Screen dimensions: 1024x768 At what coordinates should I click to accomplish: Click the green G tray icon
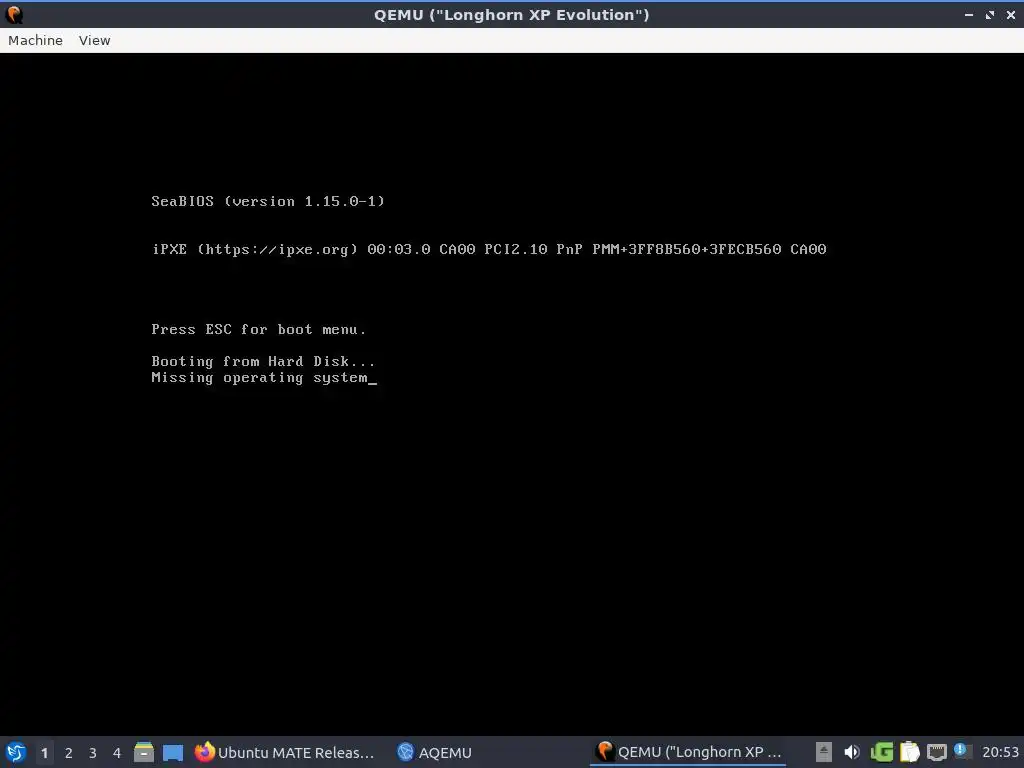pyautogui.click(x=882, y=752)
